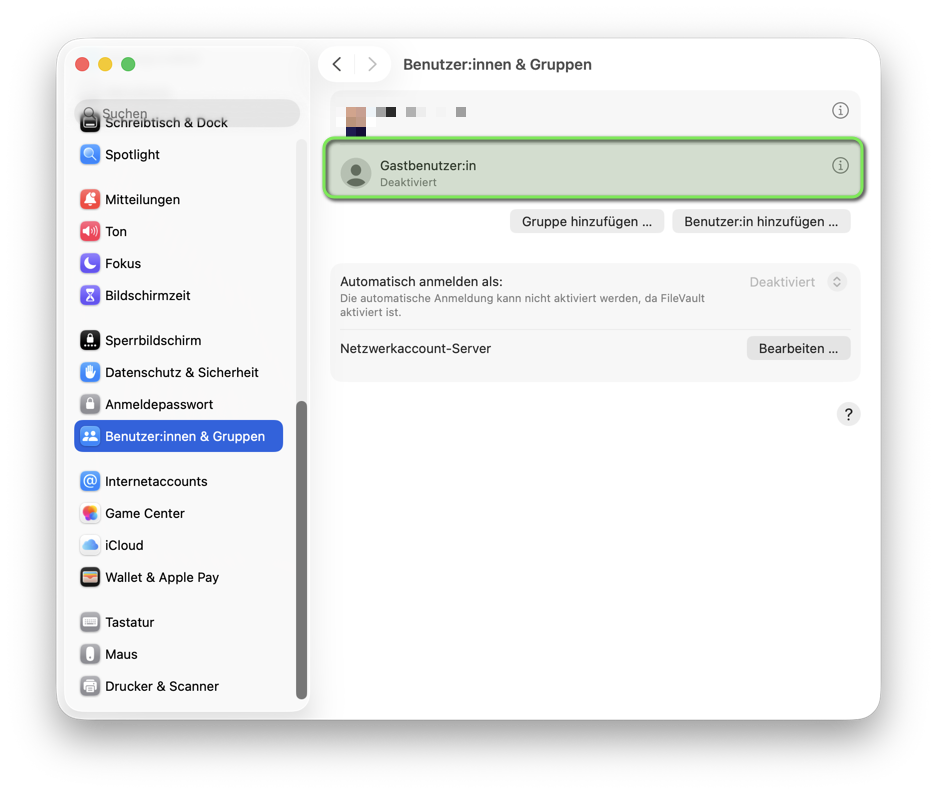Click the Suchen search field
The width and height of the screenshot is (937, 794).
pyautogui.click(x=190, y=113)
